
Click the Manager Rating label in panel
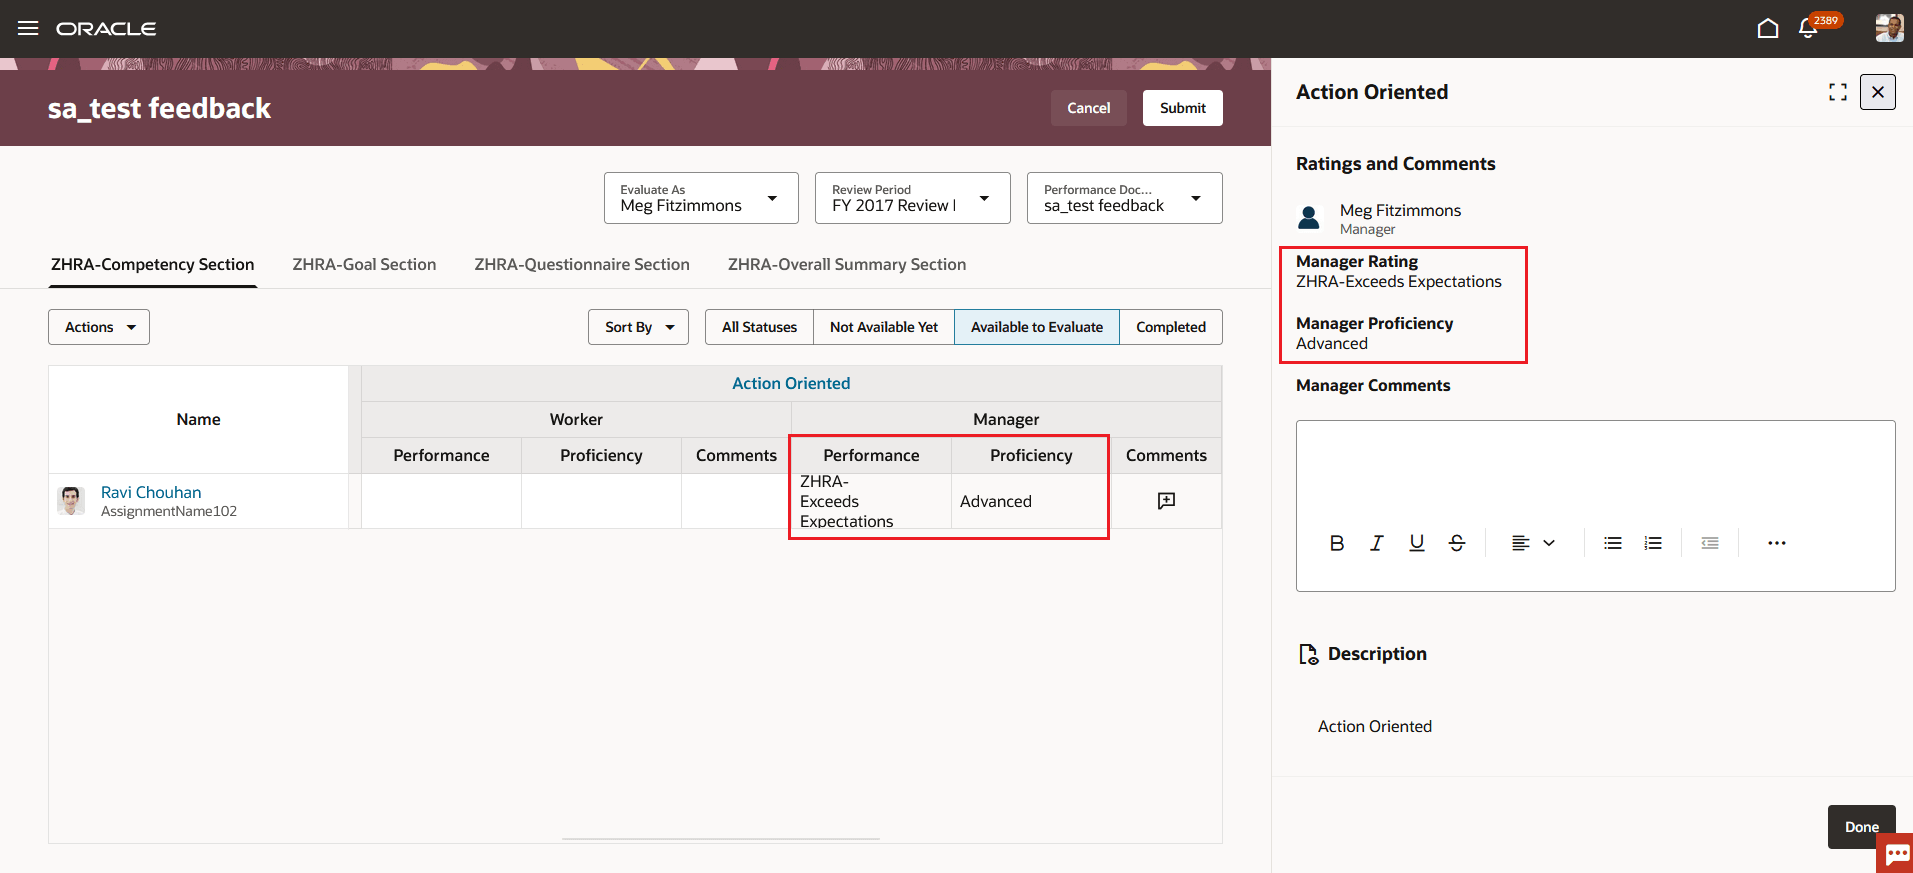point(1357,261)
